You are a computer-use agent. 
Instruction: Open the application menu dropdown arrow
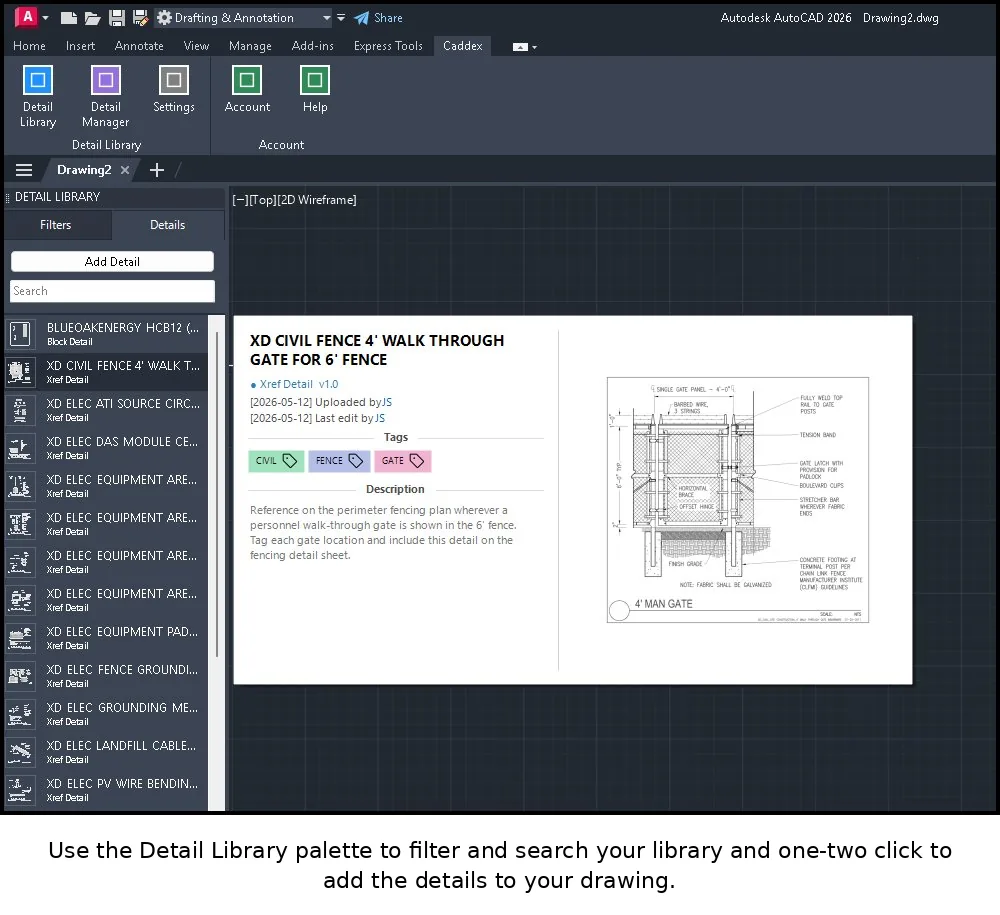45,18
